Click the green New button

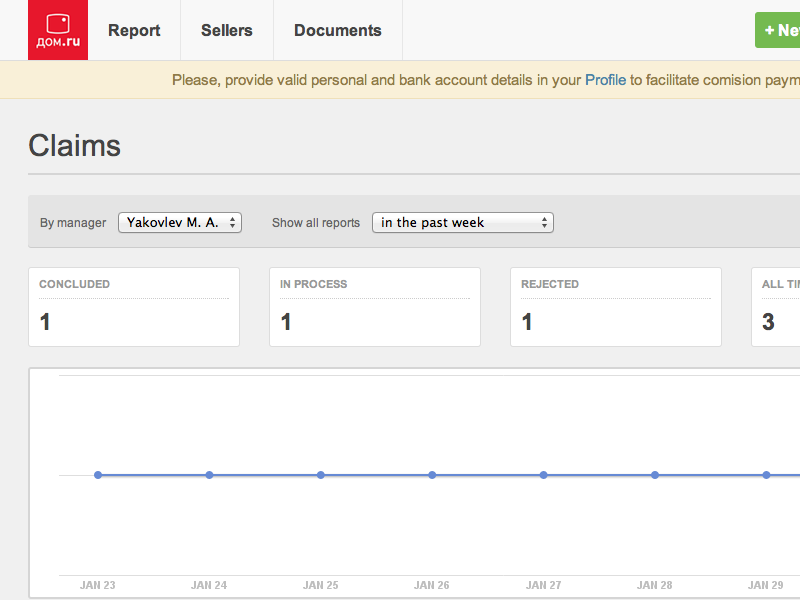point(778,30)
